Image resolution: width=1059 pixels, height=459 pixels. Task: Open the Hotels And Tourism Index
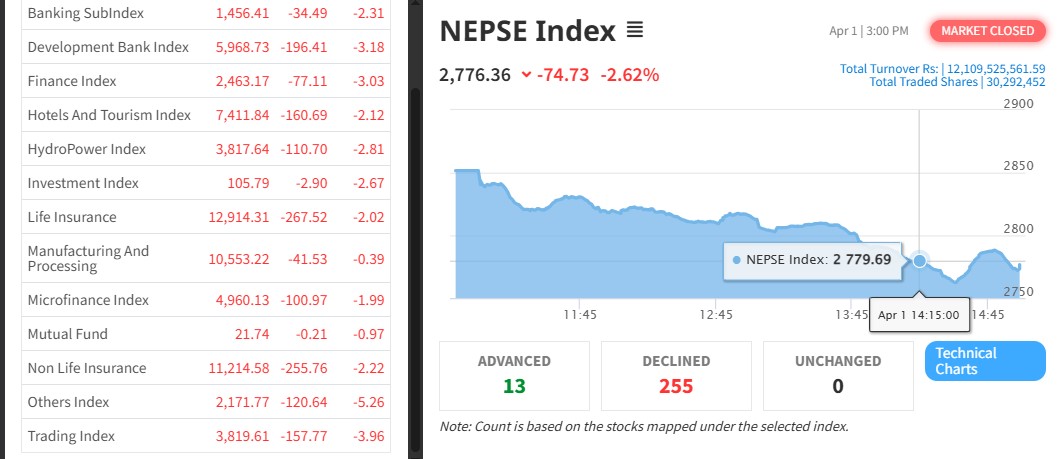pyautogui.click(x=109, y=115)
